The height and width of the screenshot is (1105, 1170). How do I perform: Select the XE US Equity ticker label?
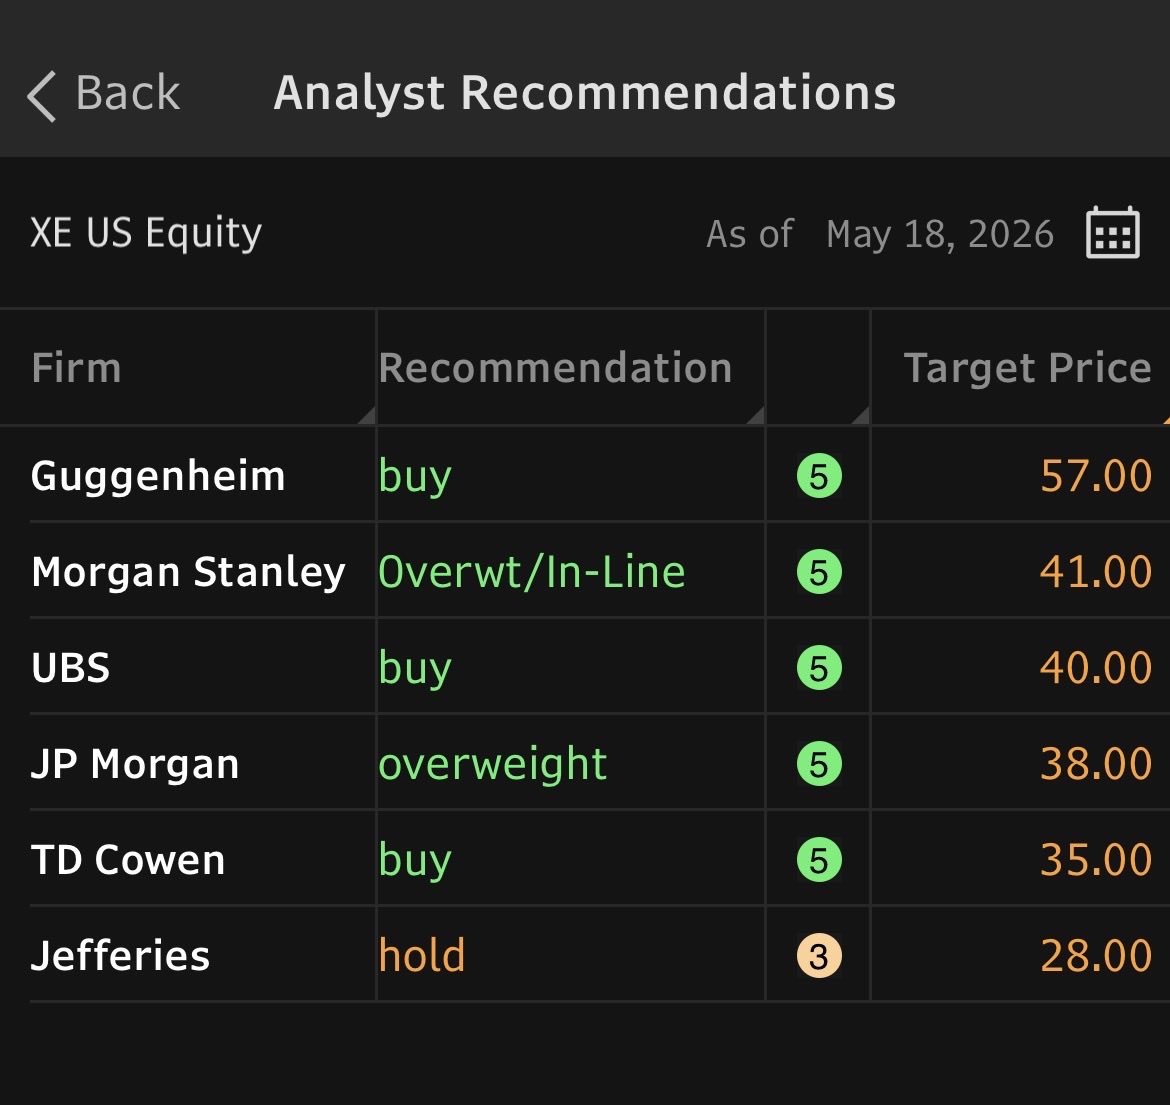(146, 233)
